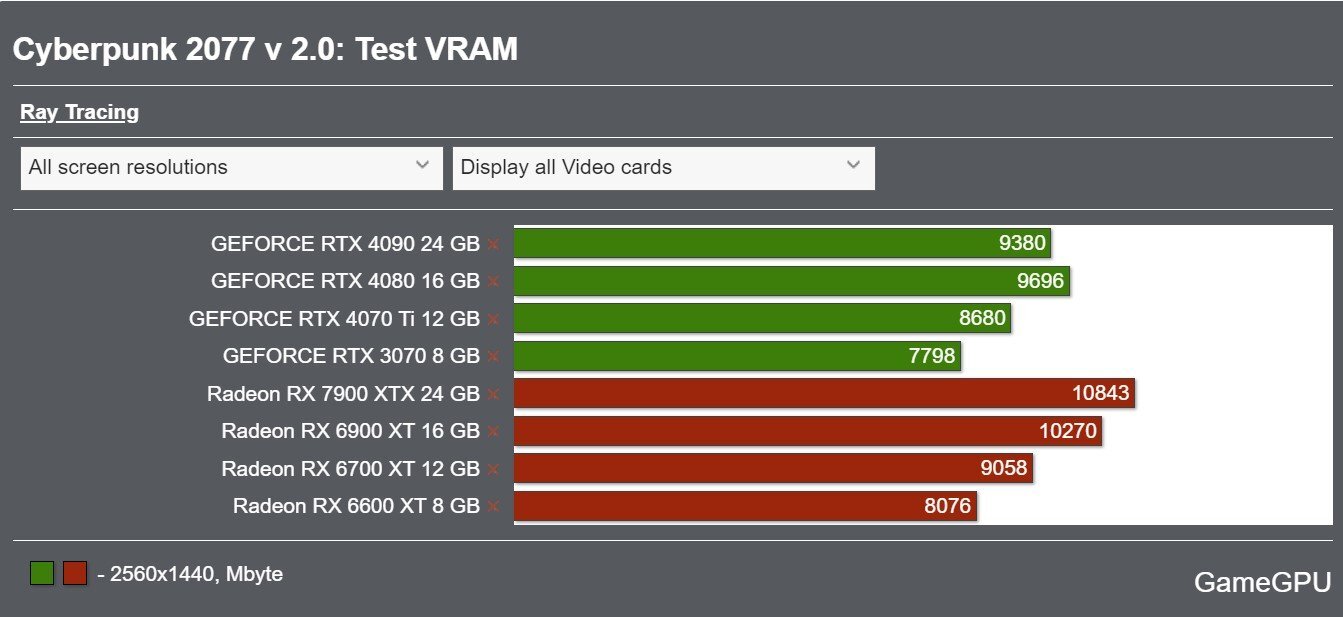The image size is (1343, 617).
Task: Remove Radeon RX 6600 XT 8 GB with its x icon
Action: click(x=494, y=507)
